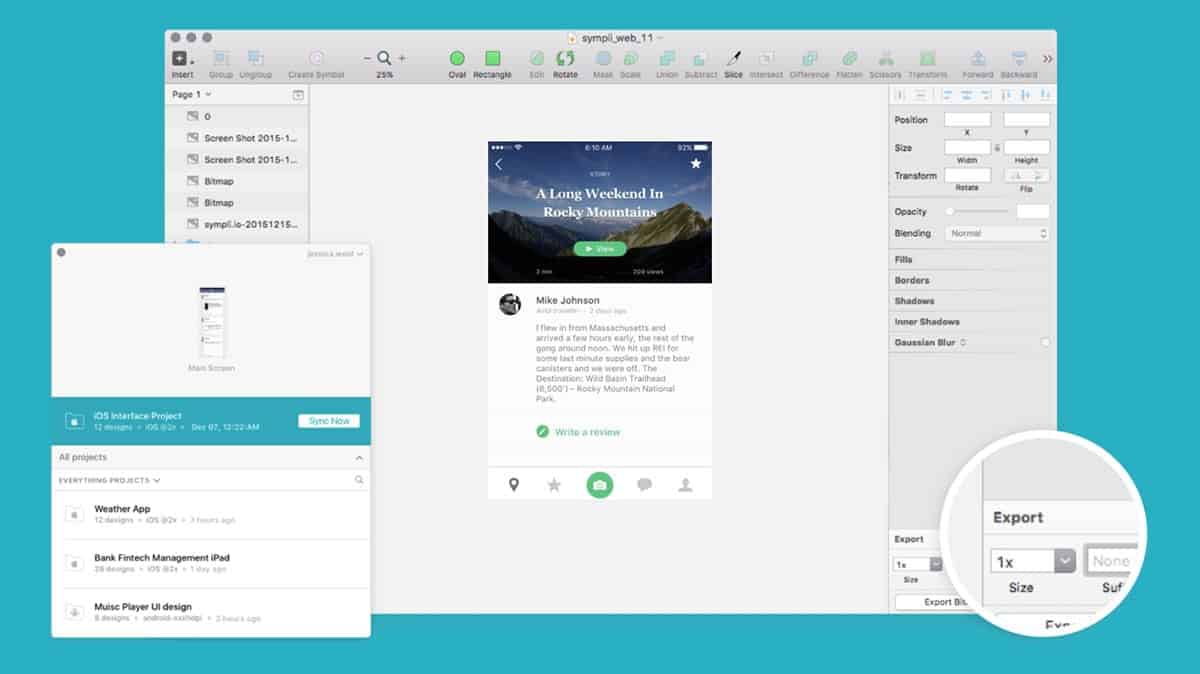The width and height of the screenshot is (1200, 674).
Task: Collapse the All projects section
Action: [x=359, y=457]
